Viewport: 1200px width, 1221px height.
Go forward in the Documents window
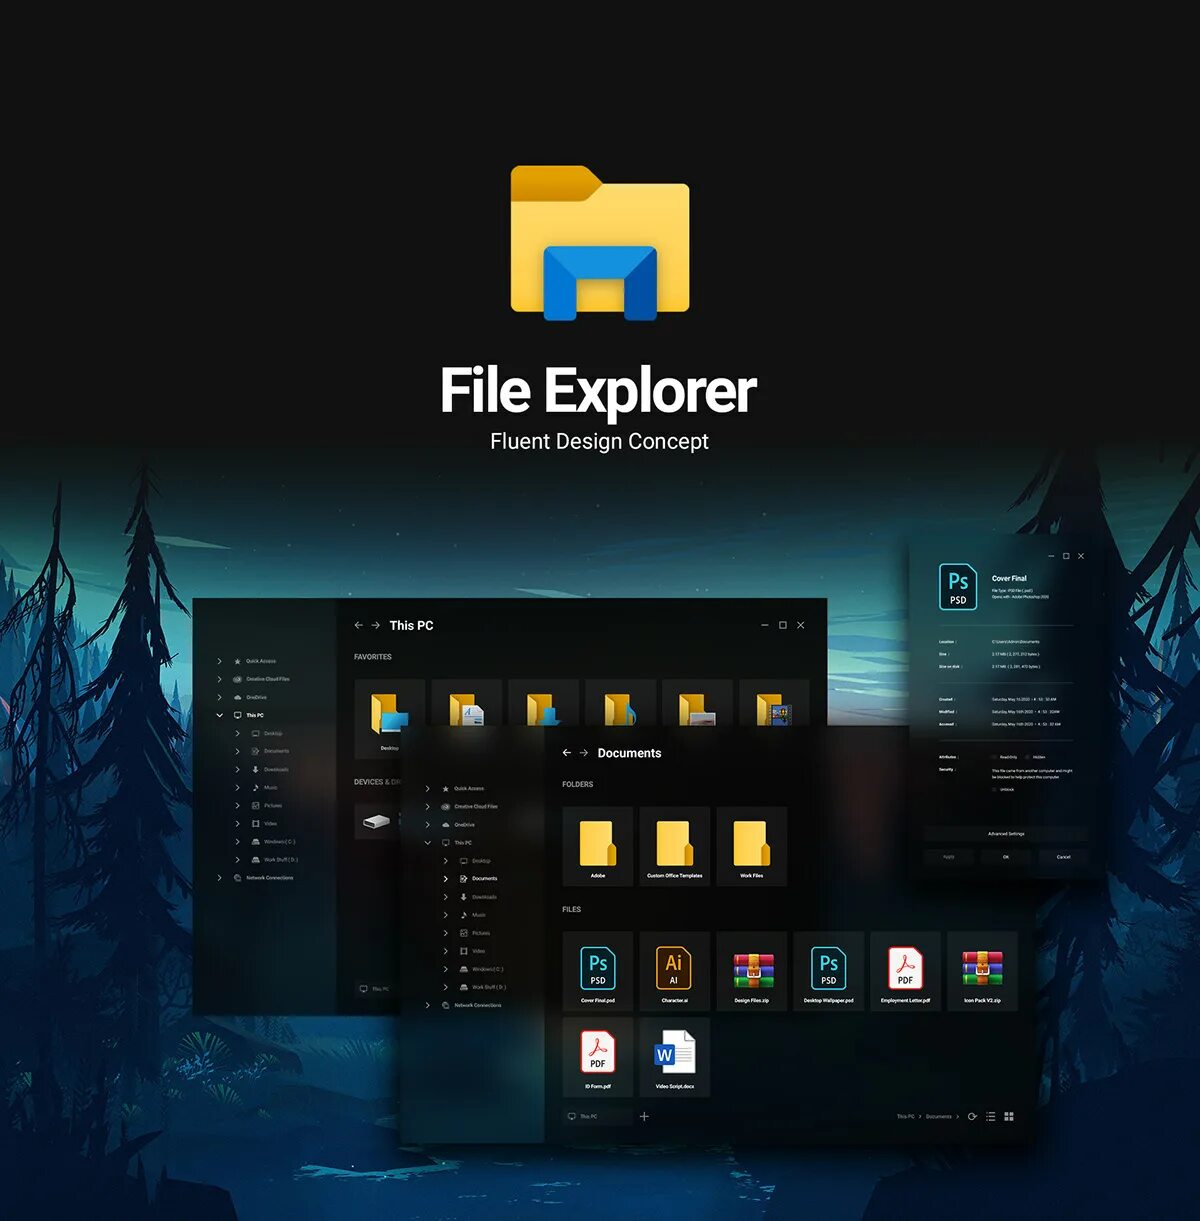584,753
